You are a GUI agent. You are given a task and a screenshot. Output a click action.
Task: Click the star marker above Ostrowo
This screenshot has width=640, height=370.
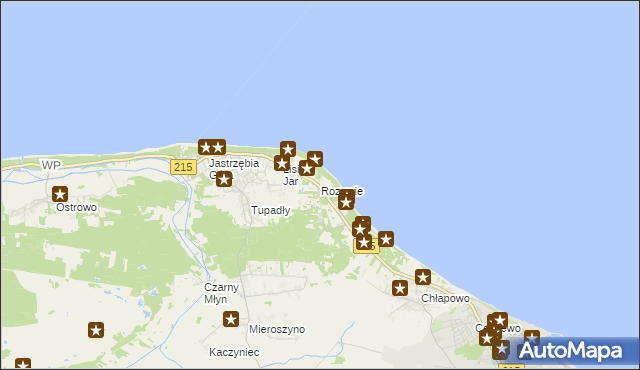click(x=60, y=194)
